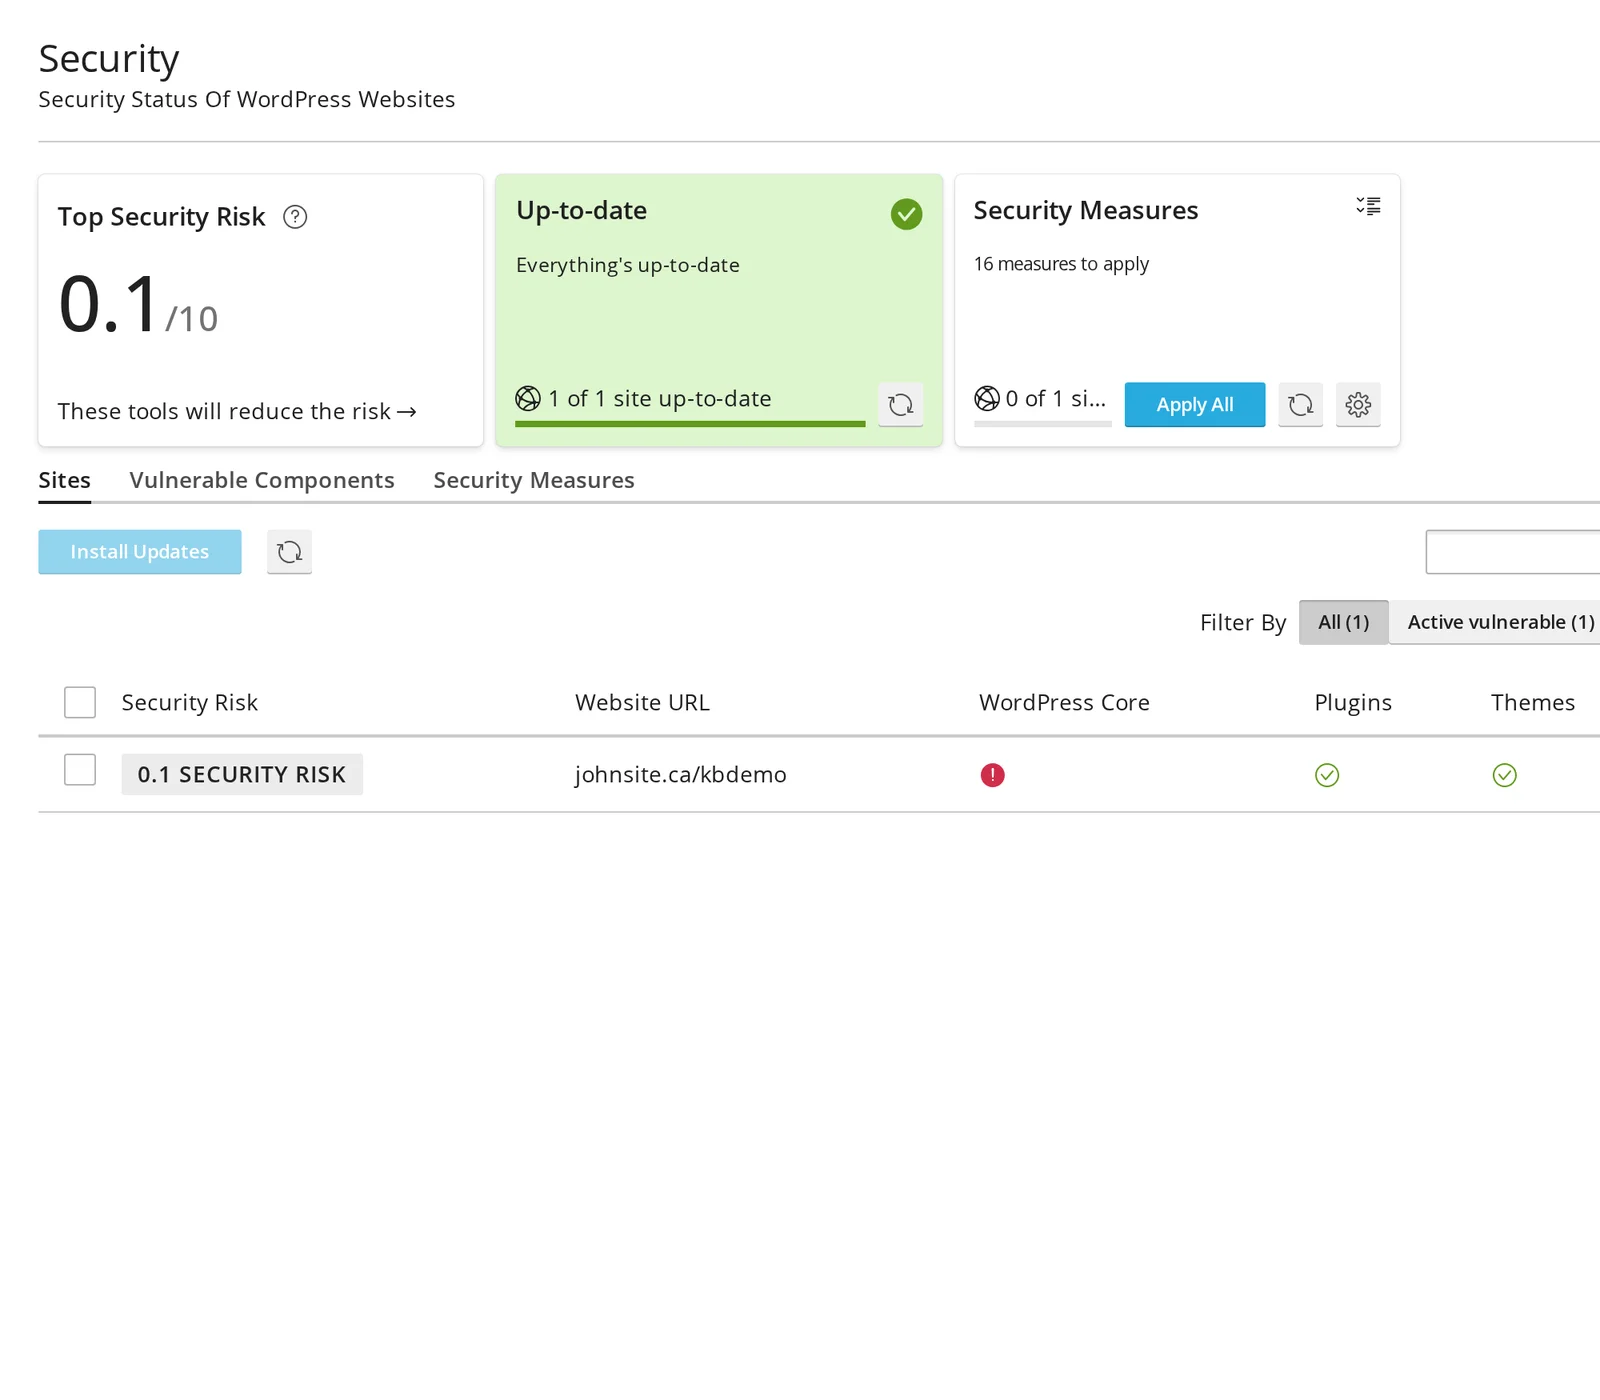Focus the search input field
Image resolution: width=1600 pixels, height=1400 pixels.
[1512, 552]
